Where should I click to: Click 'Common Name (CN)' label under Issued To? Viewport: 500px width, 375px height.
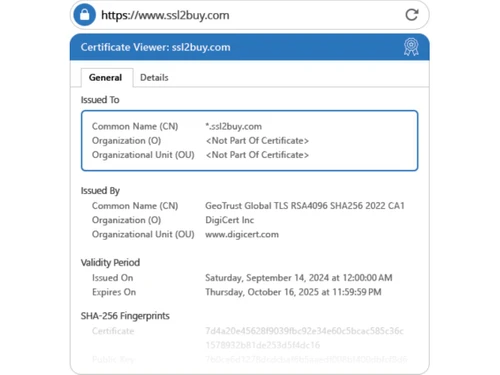pyautogui.click(x=135, y=126)
